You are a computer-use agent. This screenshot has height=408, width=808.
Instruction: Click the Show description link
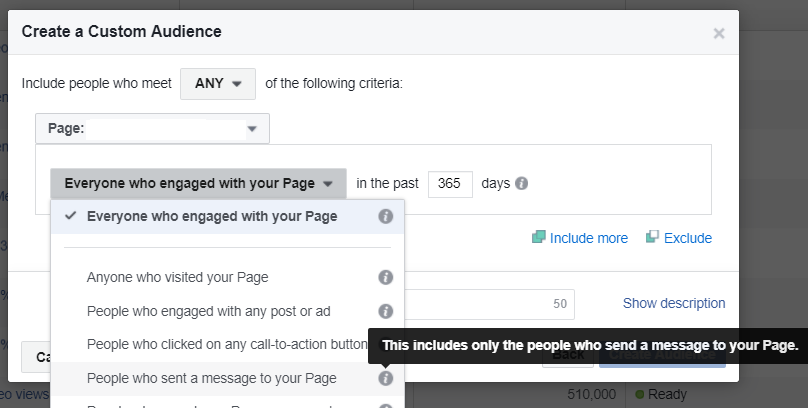[x=674, y=303]
